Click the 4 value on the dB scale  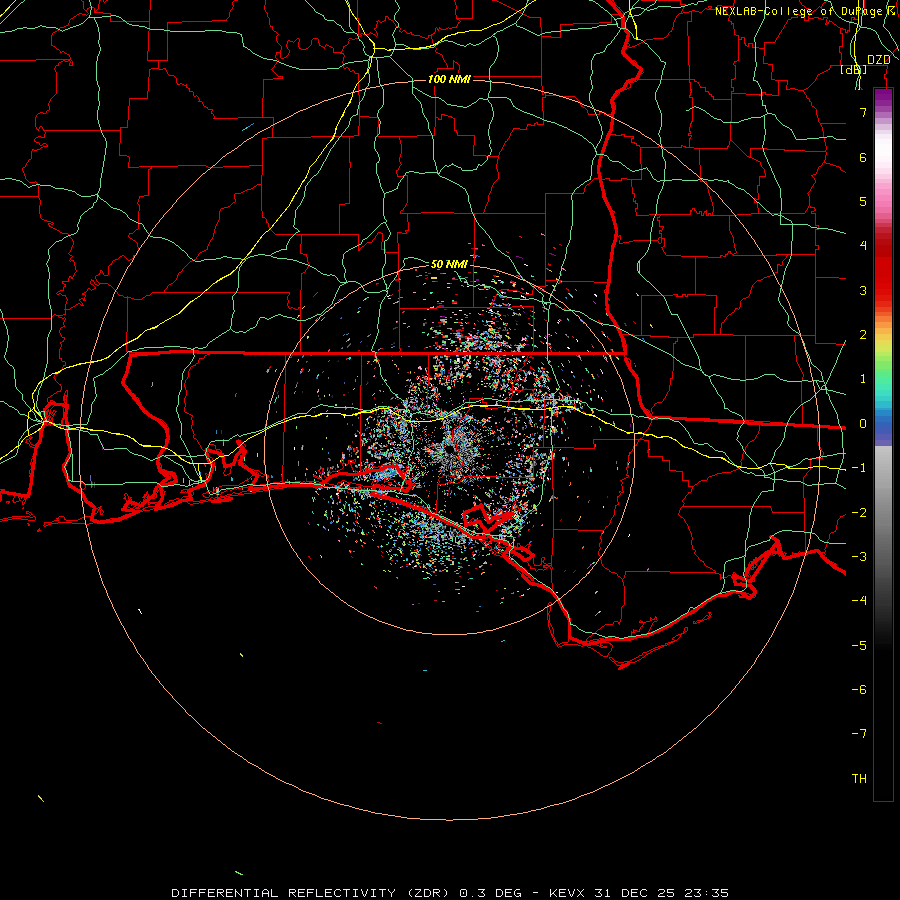[863, 246]
